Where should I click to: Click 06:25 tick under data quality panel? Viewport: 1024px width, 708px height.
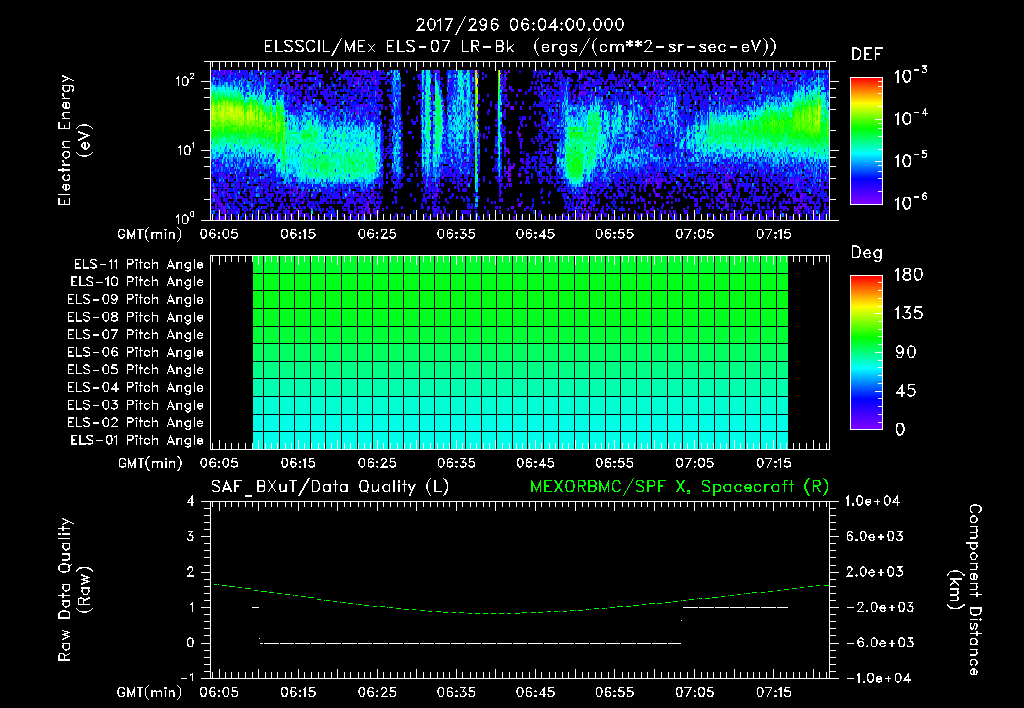point(377,692)
